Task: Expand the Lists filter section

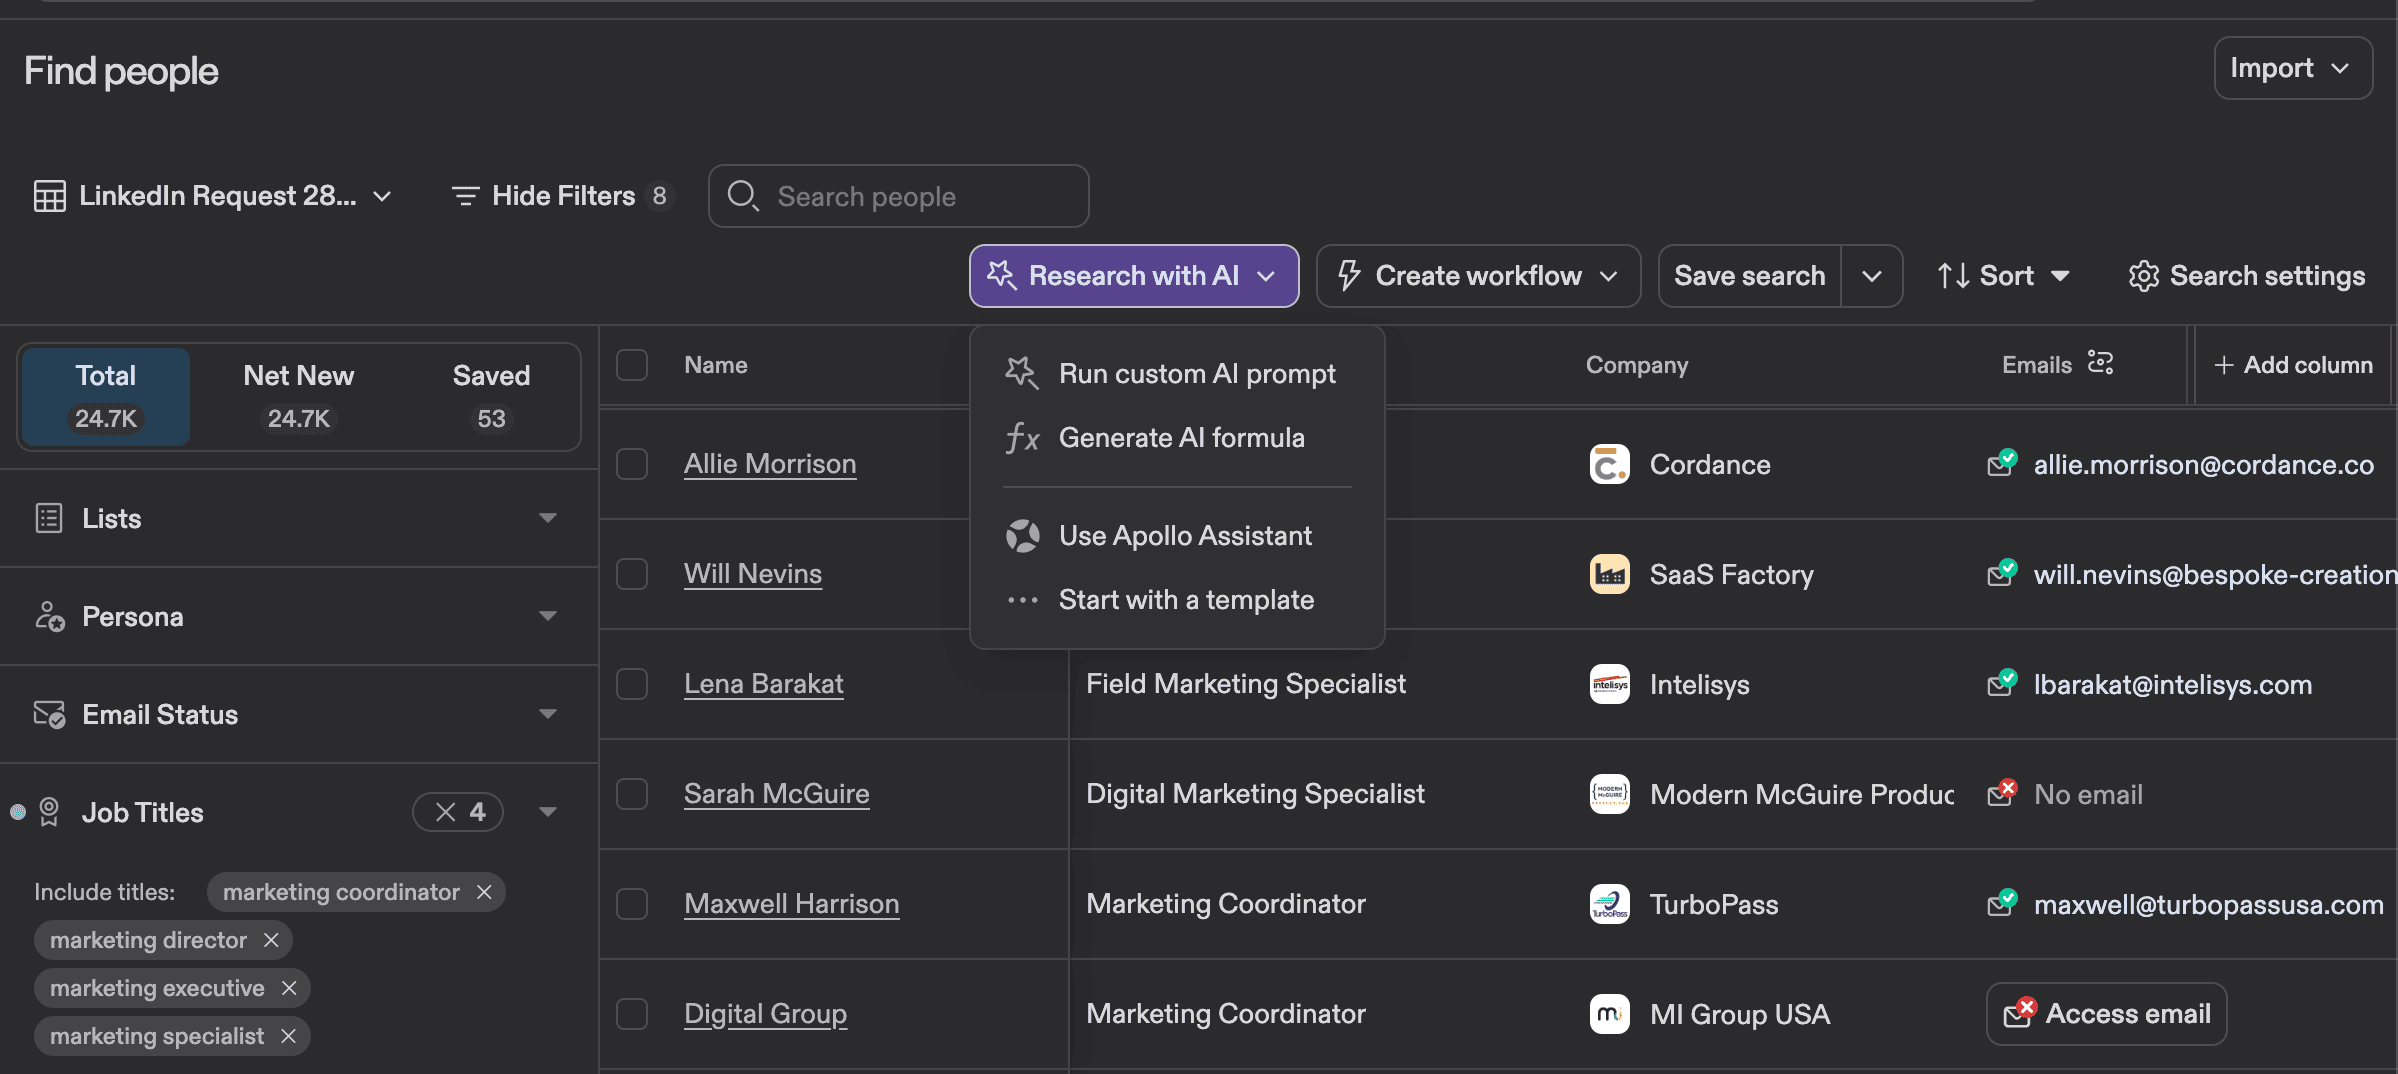Action: (x=547, y=518)
